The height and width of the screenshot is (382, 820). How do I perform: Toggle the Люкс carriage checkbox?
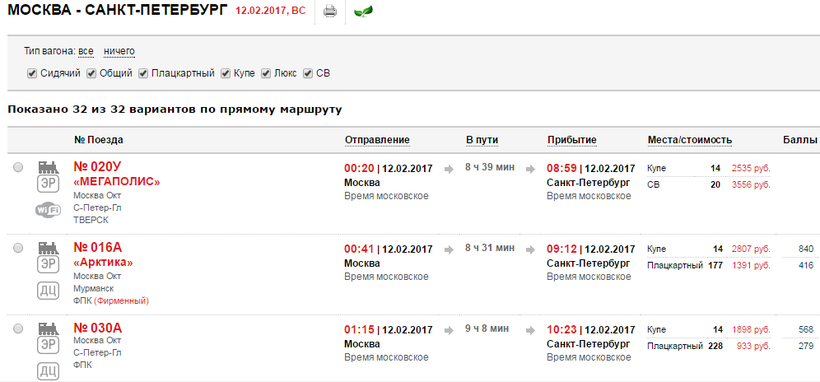pos(266,74)
